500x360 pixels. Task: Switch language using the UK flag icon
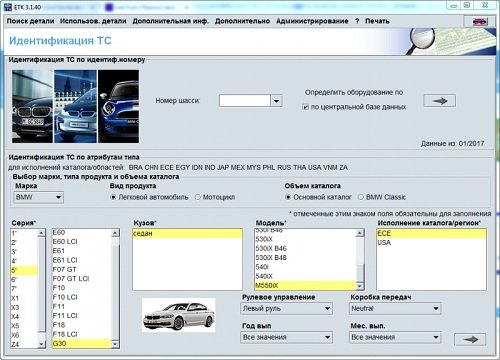(x=480, y=22)
